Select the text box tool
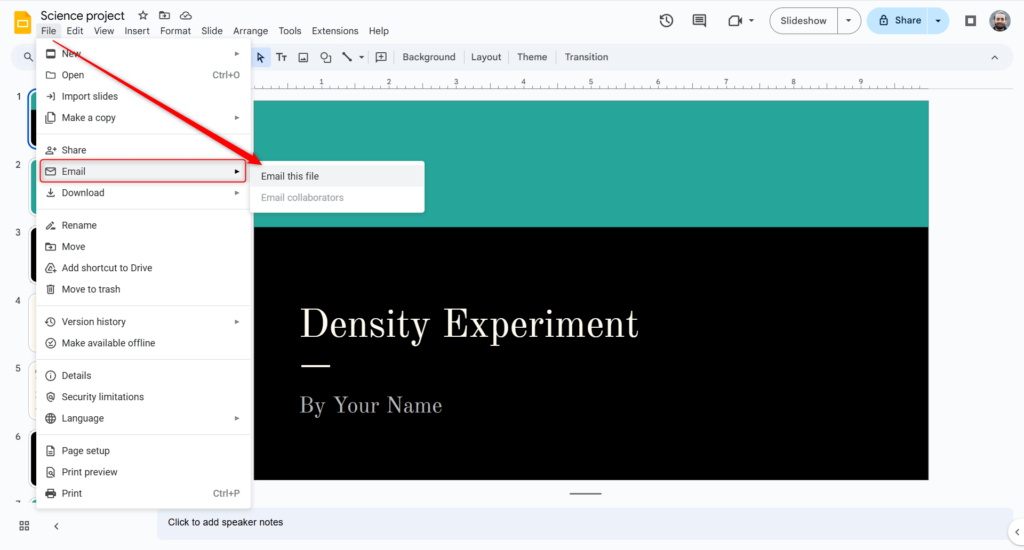Screen dimensions: 1024x550 (x=282, y=57)
